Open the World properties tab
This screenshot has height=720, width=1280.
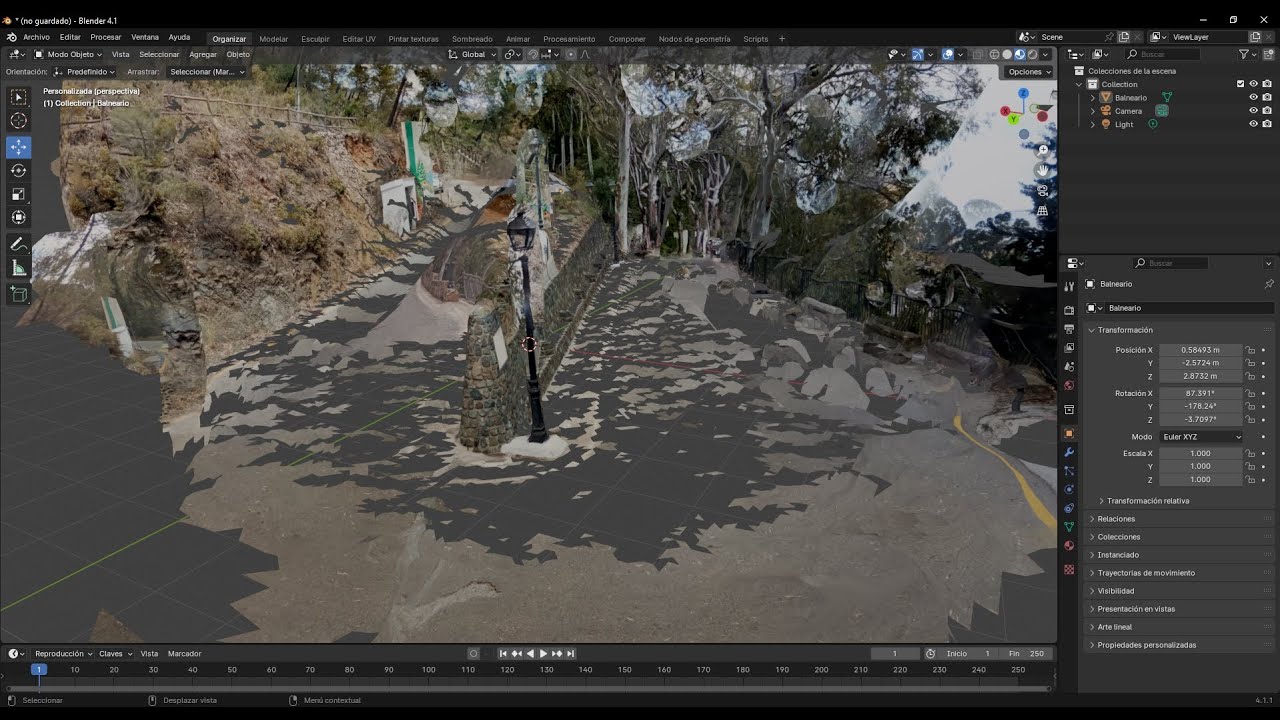(1069, 386)
